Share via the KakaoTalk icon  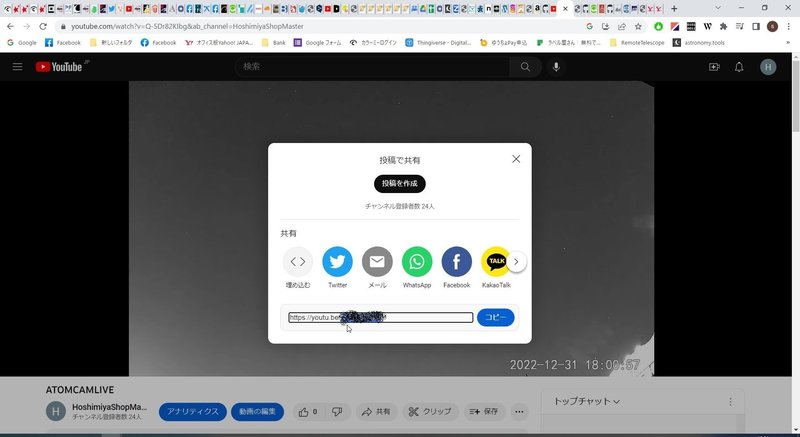pos(495,262)
